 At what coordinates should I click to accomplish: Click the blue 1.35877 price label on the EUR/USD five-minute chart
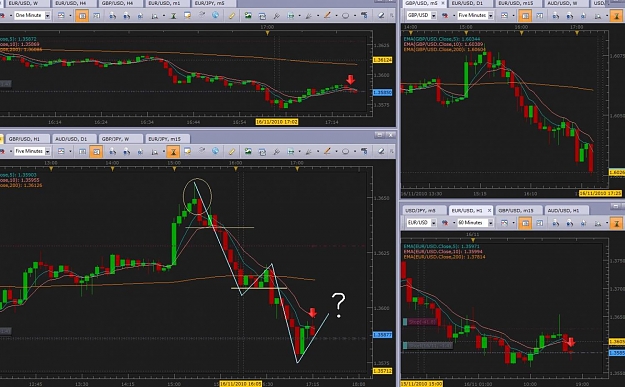pyautogui.click(x=382, y=335)
